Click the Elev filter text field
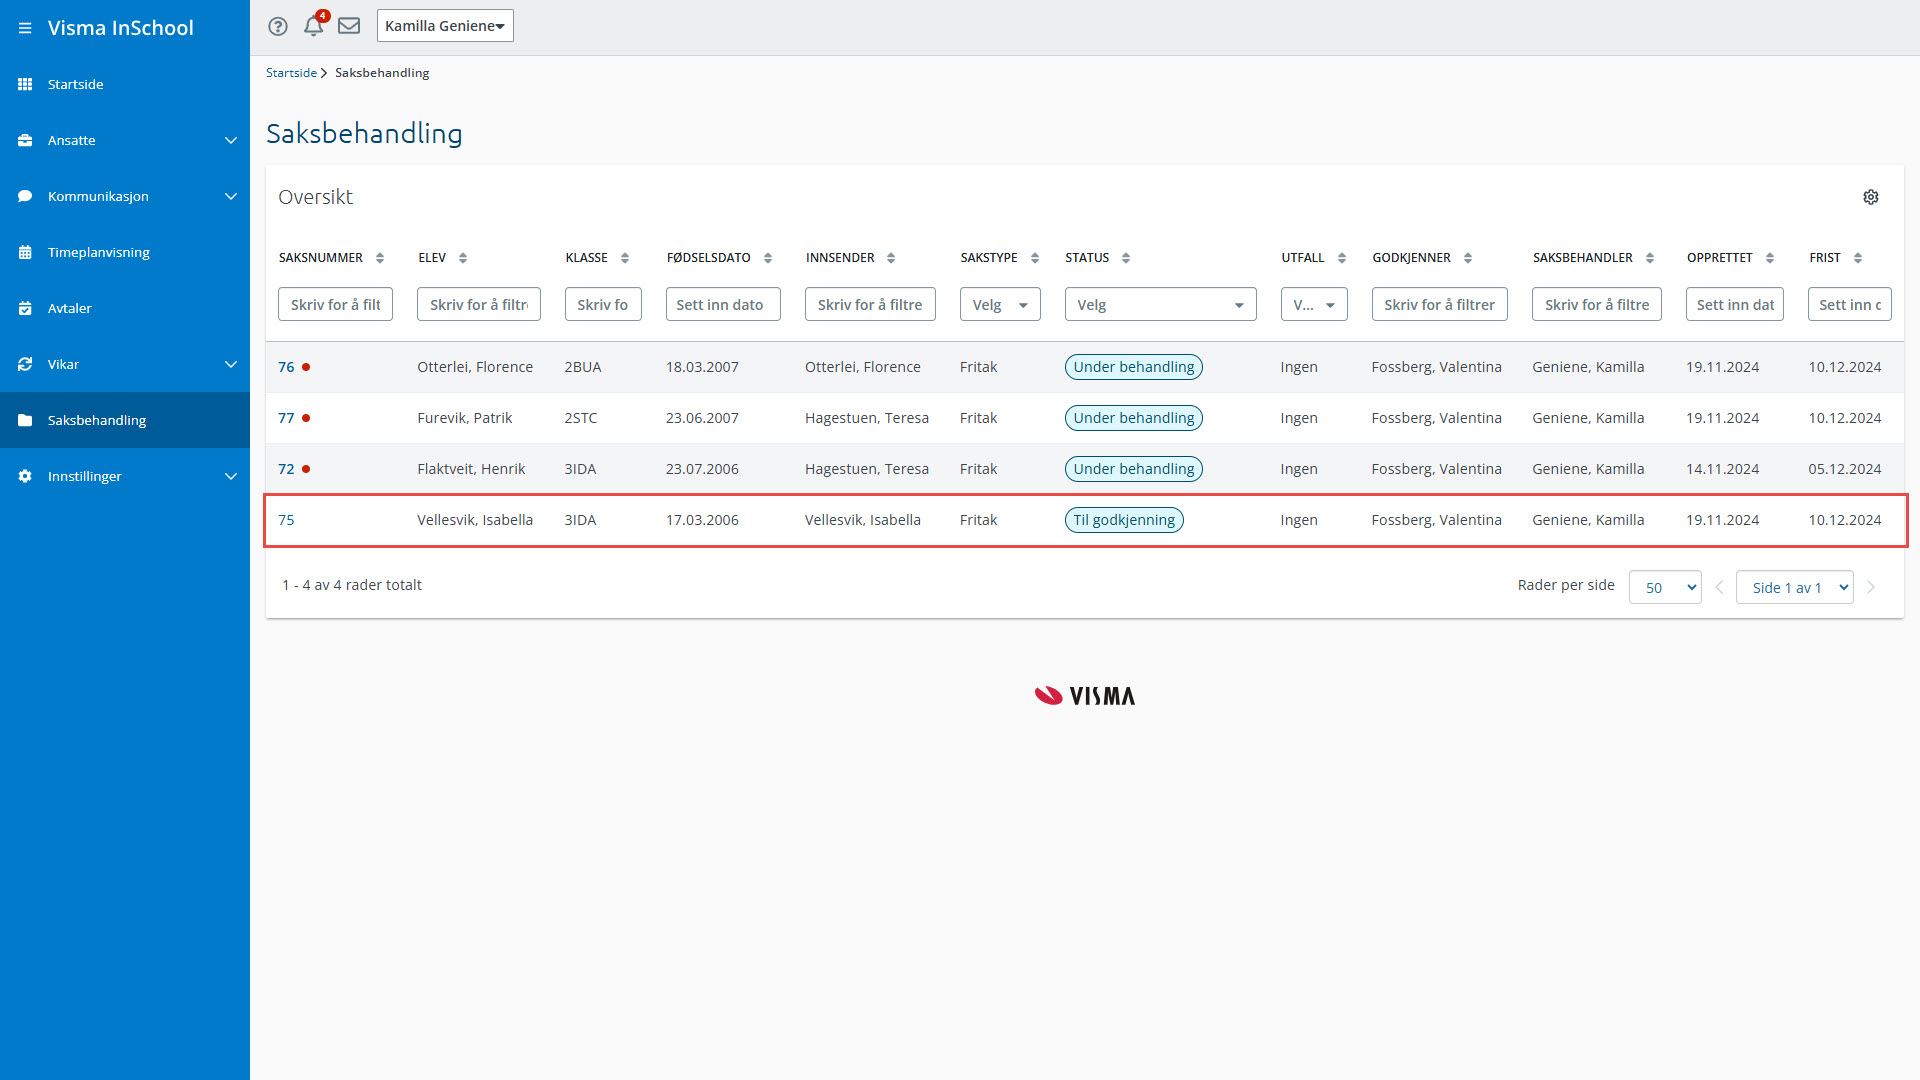The height and width of the screenshot is (1080, 1920). [478, 305]
